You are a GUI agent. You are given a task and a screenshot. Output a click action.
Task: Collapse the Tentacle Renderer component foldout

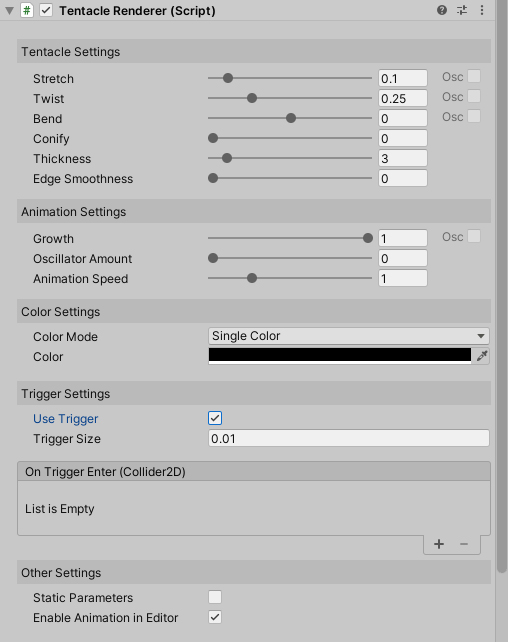[9, 11]
